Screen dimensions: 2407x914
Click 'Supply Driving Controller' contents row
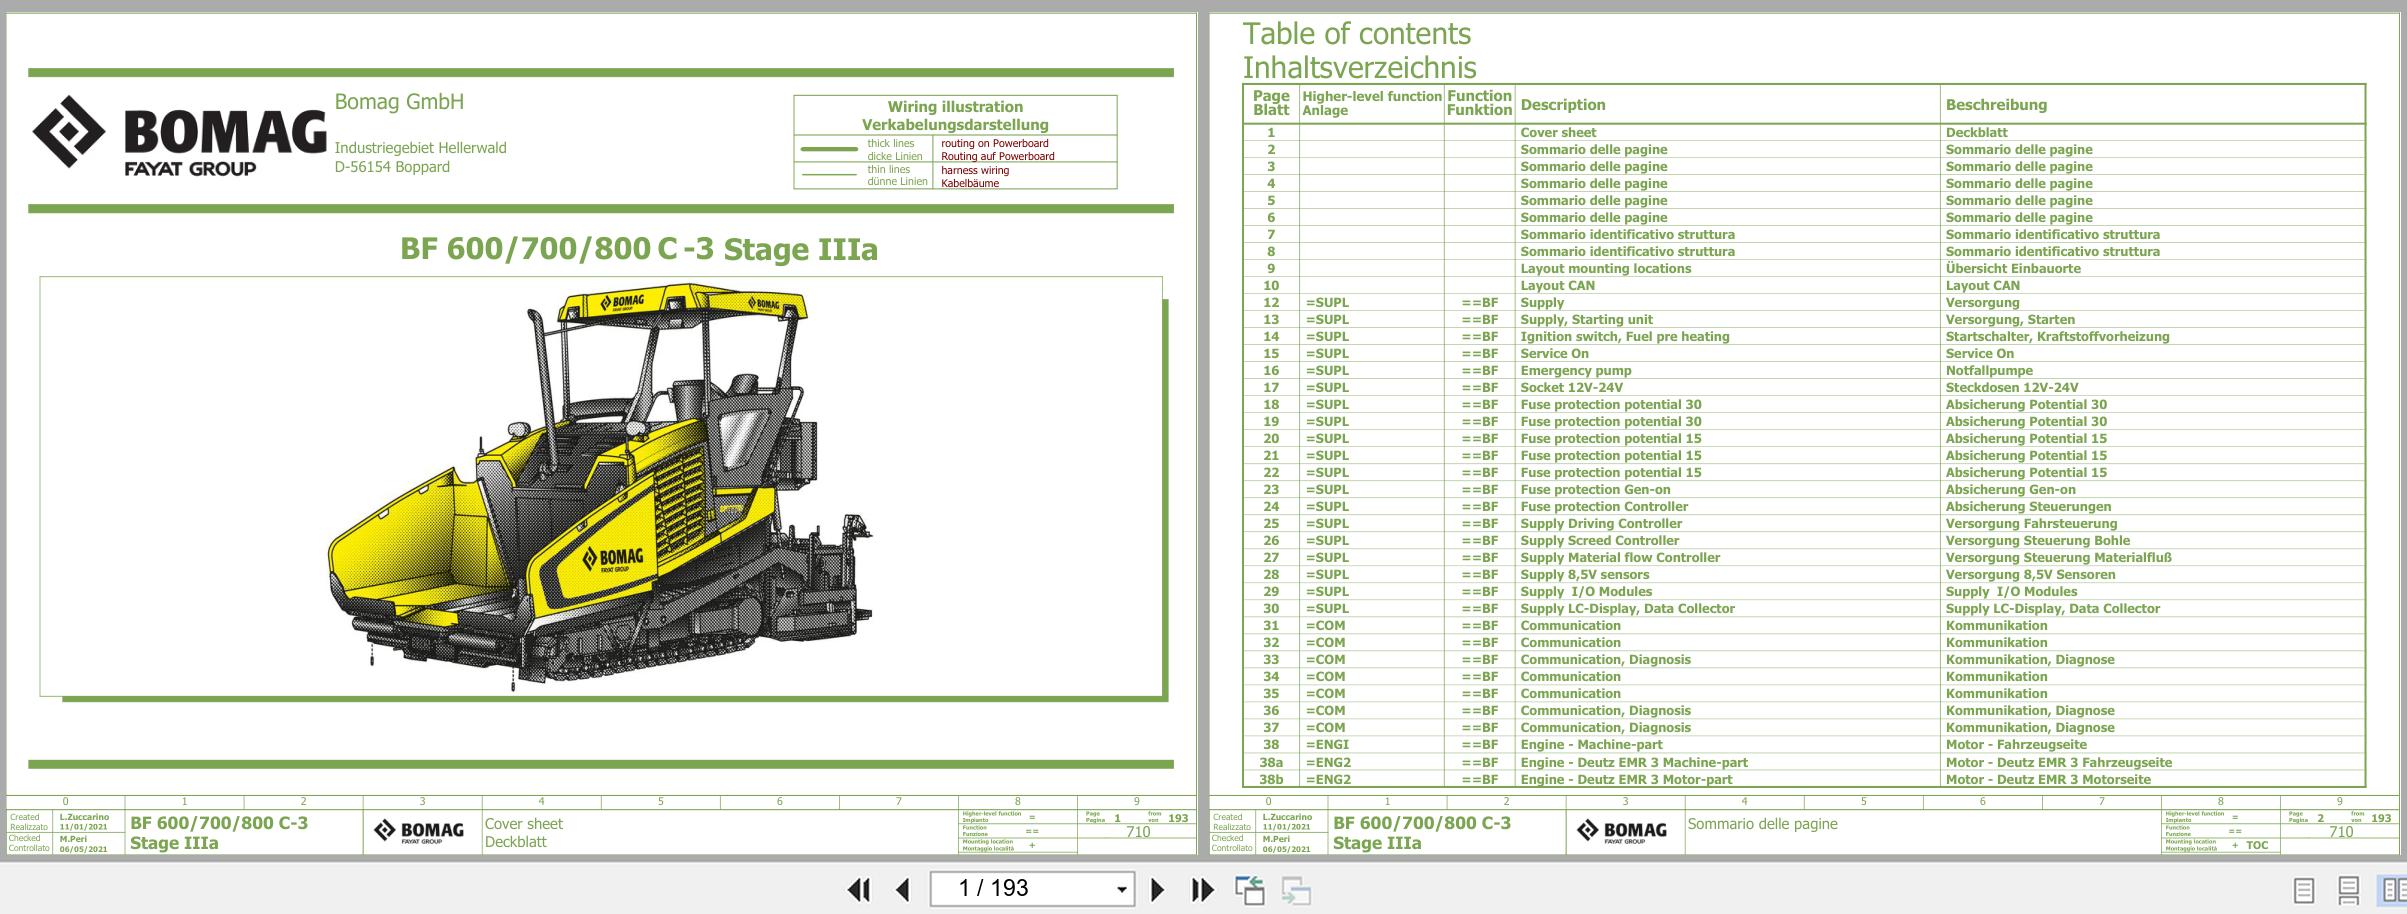click(1600, 524)
